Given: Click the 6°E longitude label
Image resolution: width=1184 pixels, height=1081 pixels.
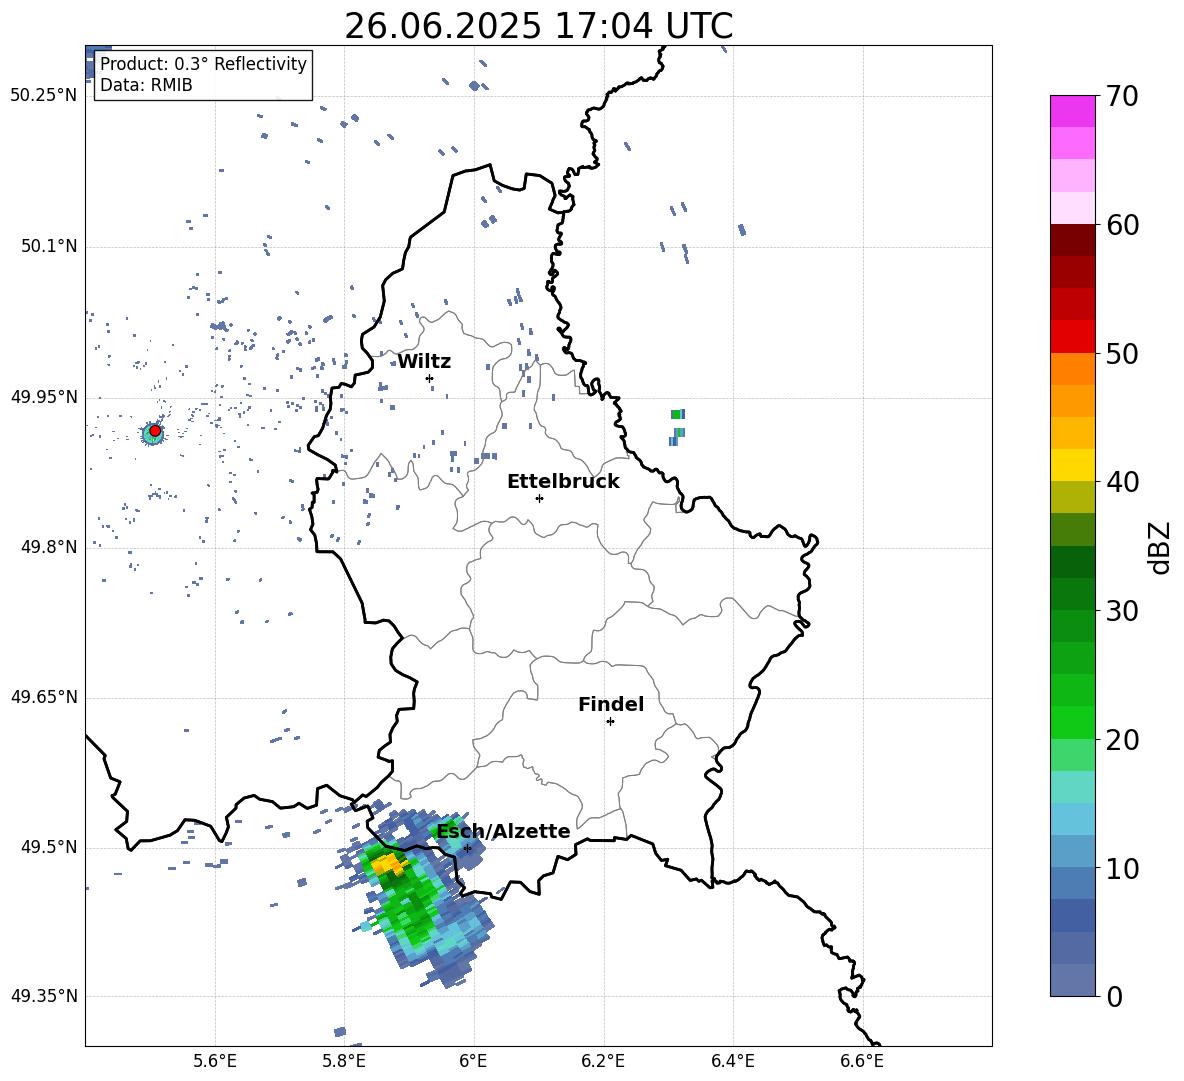Looking at the screenshot, I should click(x=473, y=1061).
